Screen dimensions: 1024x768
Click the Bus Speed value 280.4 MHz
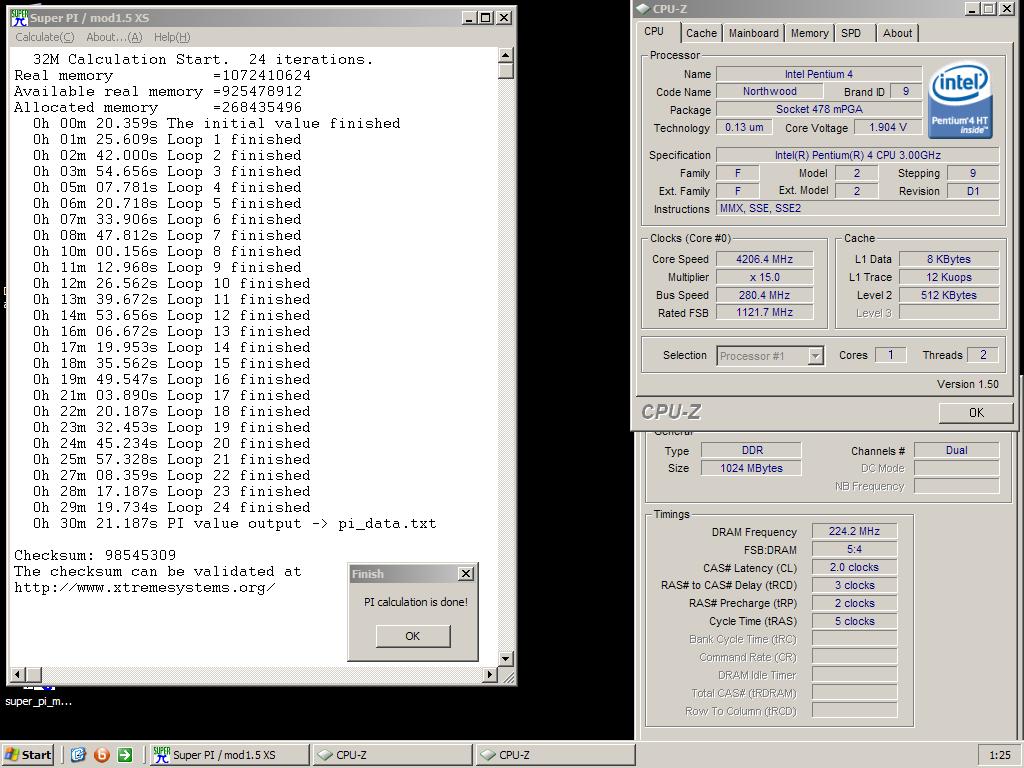tap(765, 295)
